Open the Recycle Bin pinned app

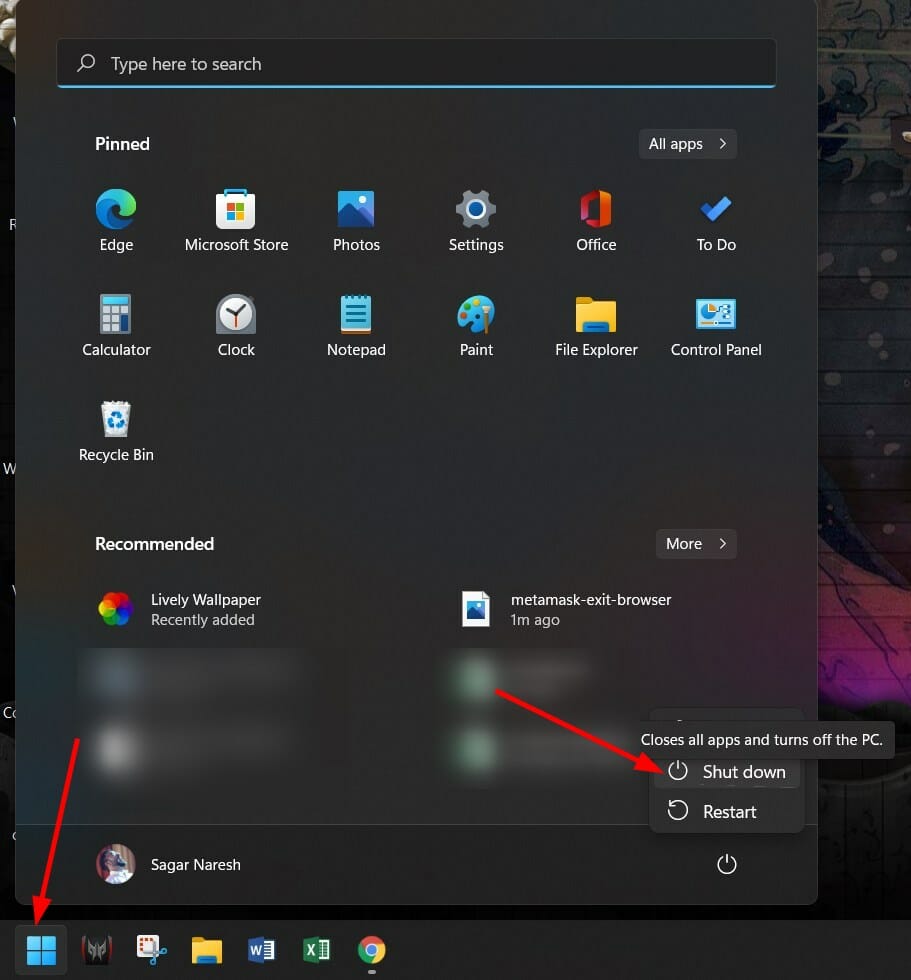[x=116, y=431]
